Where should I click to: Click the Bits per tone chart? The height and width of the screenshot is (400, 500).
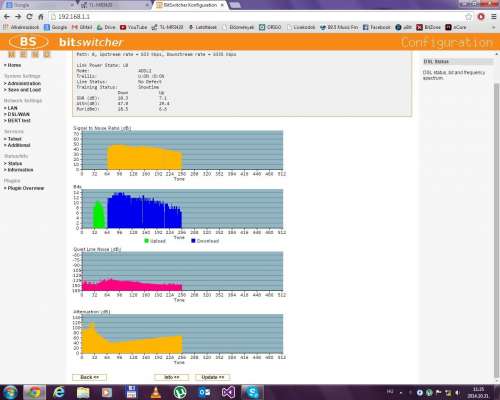click(x=182, y=209)
